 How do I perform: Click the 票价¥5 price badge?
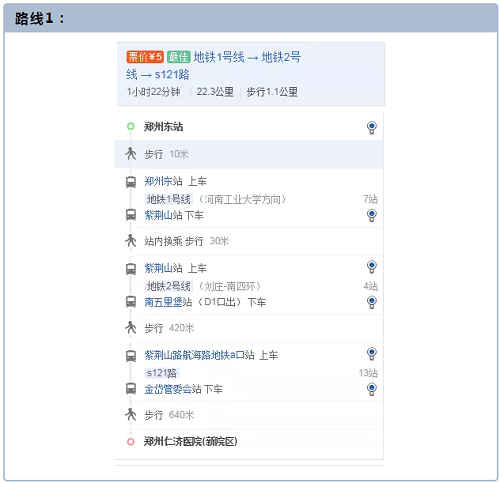pyautogui.click(x=145, y=57)
